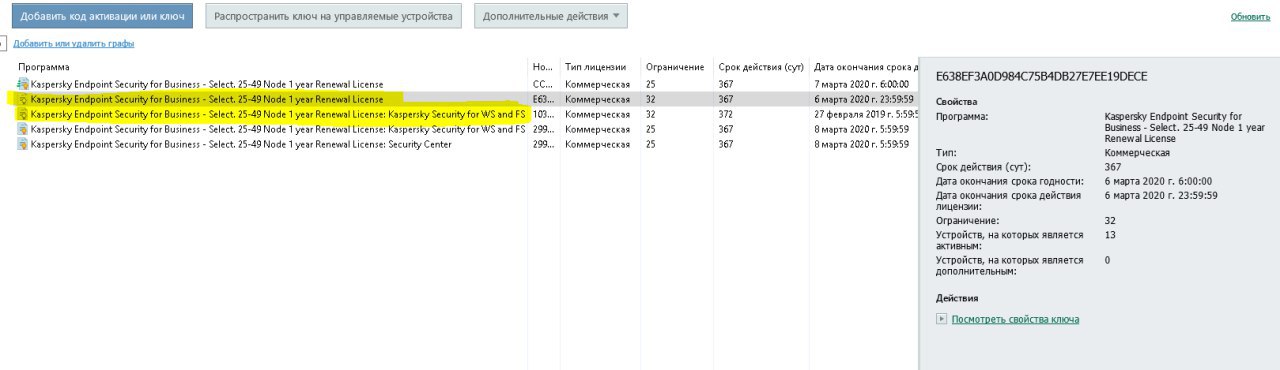Click the active devices count '13'

[1110, 235]
